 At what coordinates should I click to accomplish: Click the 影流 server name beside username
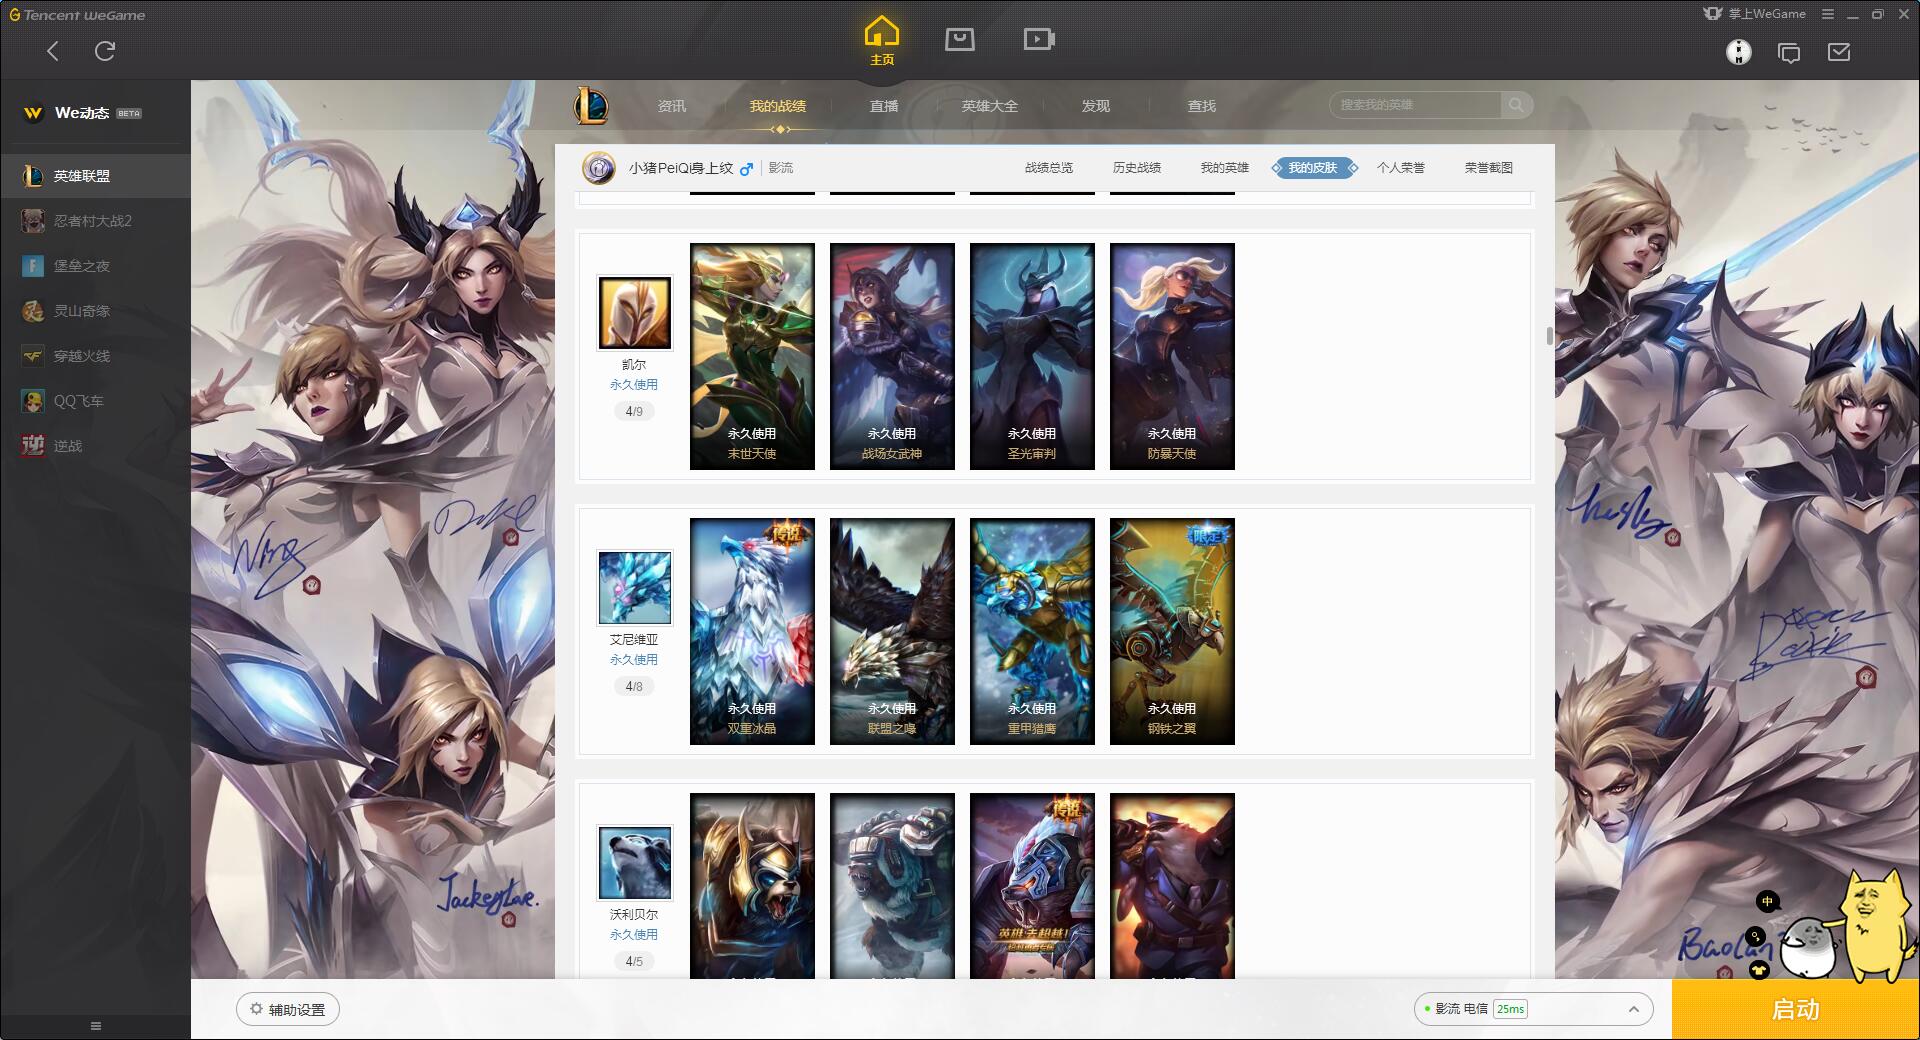coord(781,168)
